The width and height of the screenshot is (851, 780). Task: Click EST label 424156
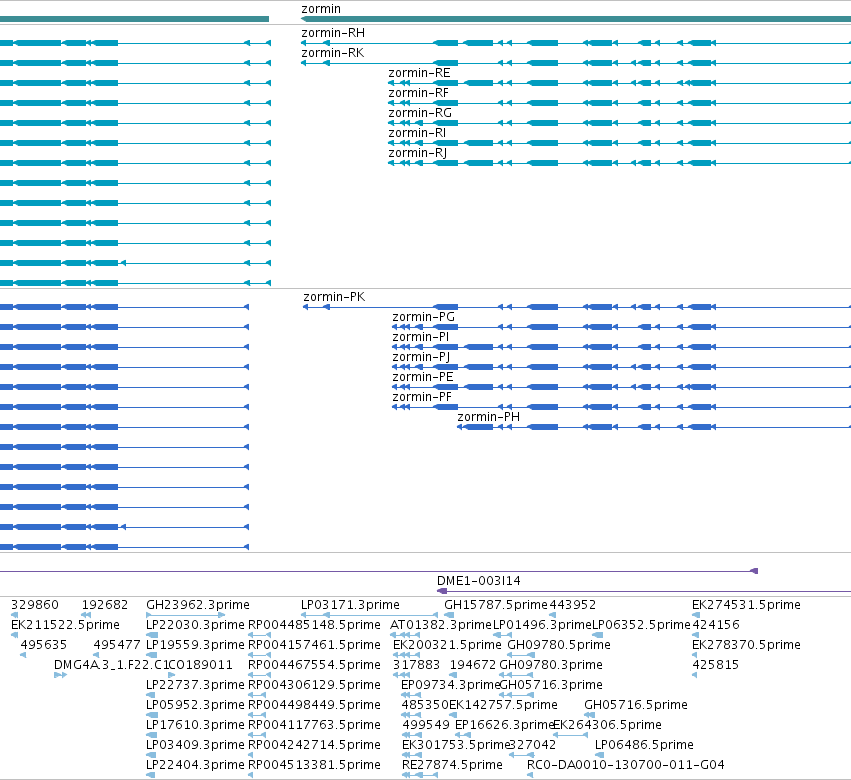pyautogui.click(x=716, y=625)
